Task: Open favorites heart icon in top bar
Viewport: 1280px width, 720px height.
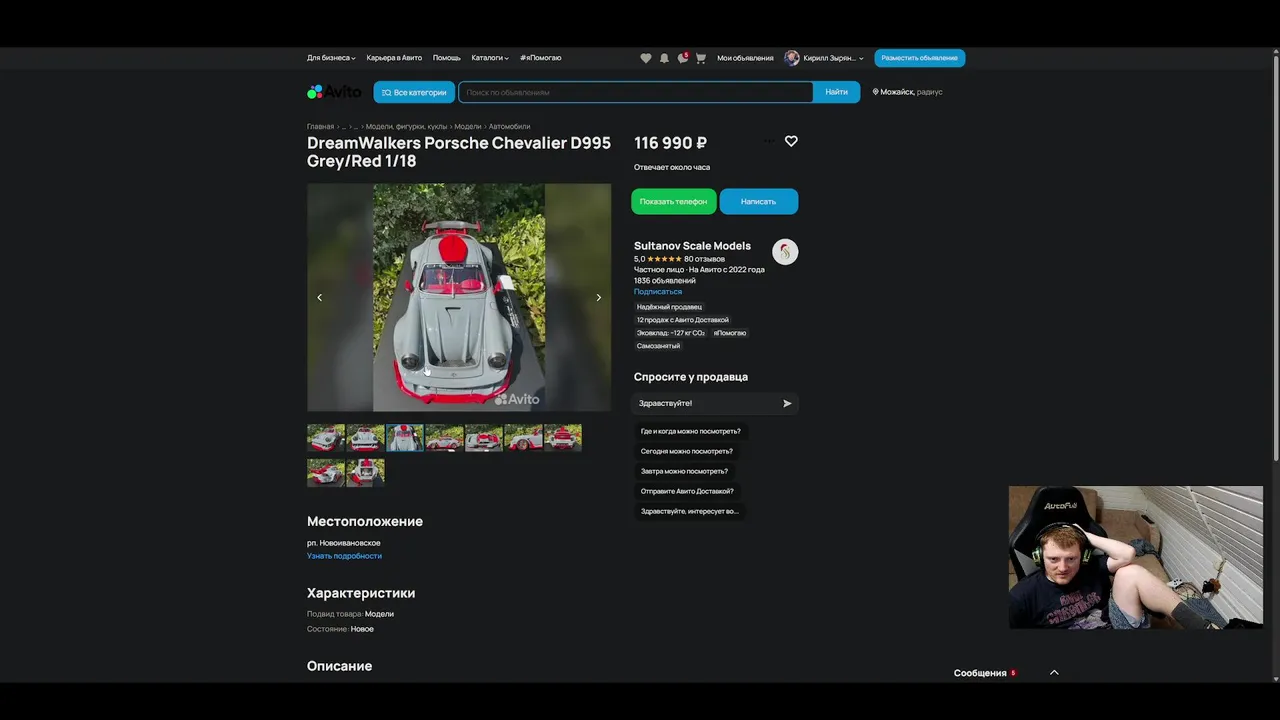Action: (x=645, y=58)
